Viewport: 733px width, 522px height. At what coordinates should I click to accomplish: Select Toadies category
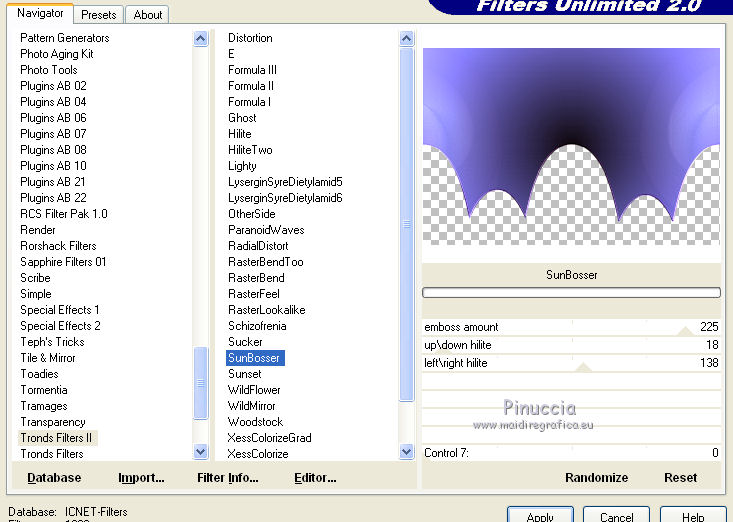click(39, 374)
